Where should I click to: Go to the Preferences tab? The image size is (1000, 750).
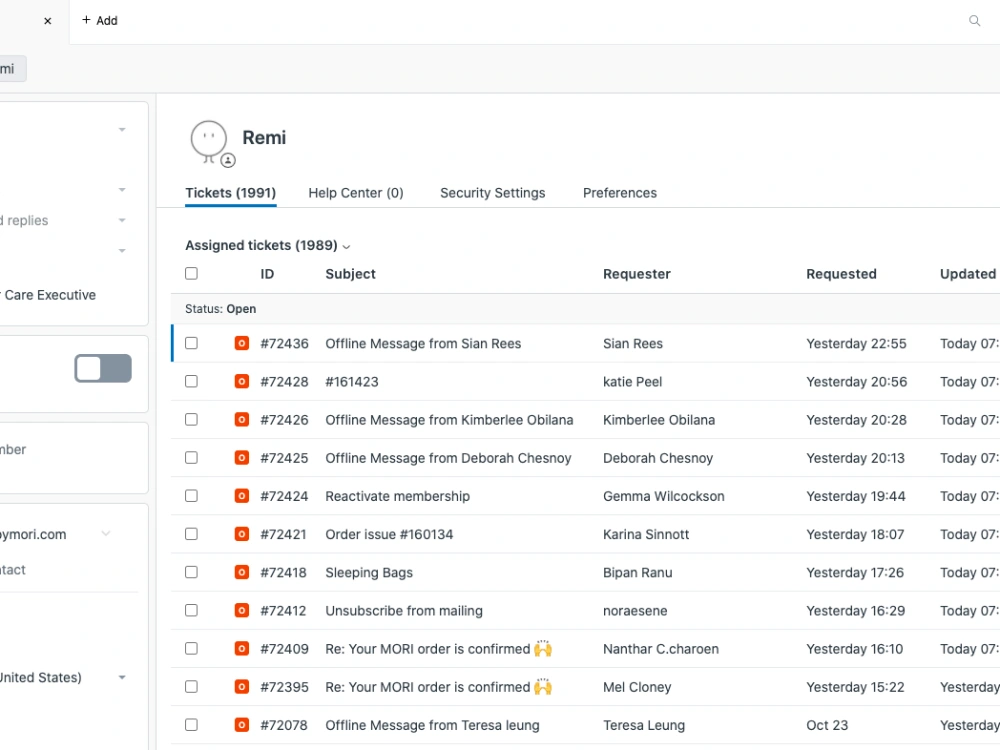[x=619, y=193]
